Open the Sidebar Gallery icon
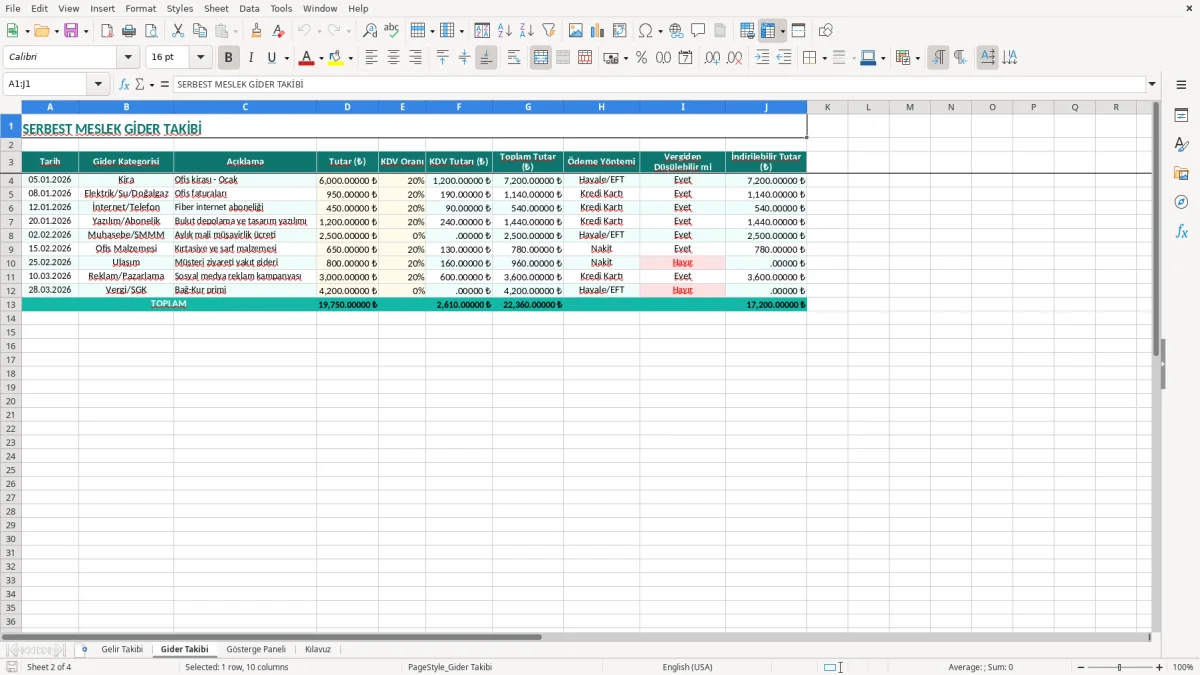1200x675 pixels. point(1181,173)
